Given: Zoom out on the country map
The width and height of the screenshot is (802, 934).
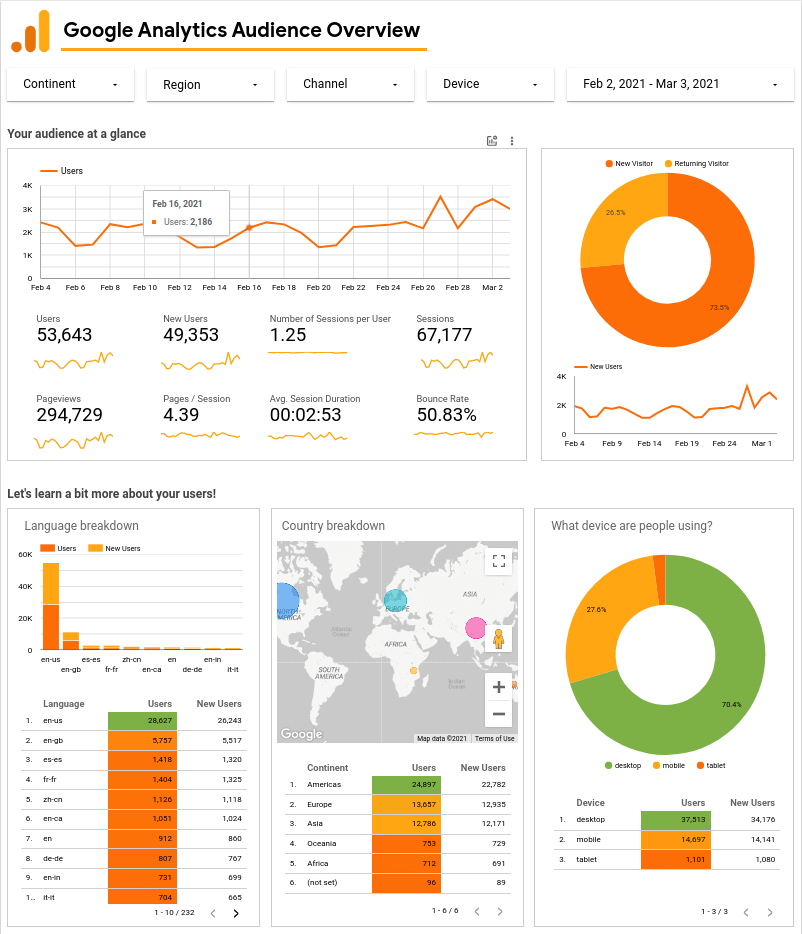Looking at the screenshot, I should tap(498, 714).
